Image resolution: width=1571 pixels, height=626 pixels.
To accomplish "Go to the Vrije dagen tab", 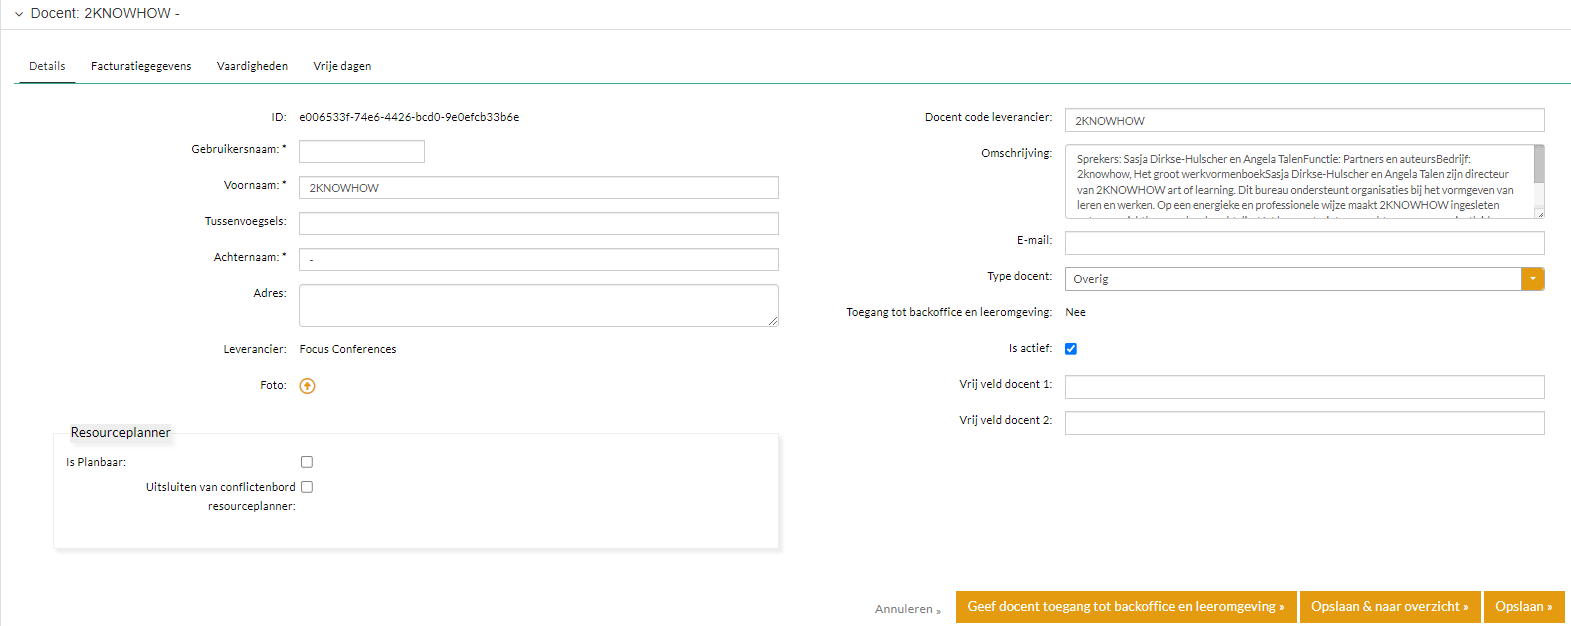I will pos(342,66).
